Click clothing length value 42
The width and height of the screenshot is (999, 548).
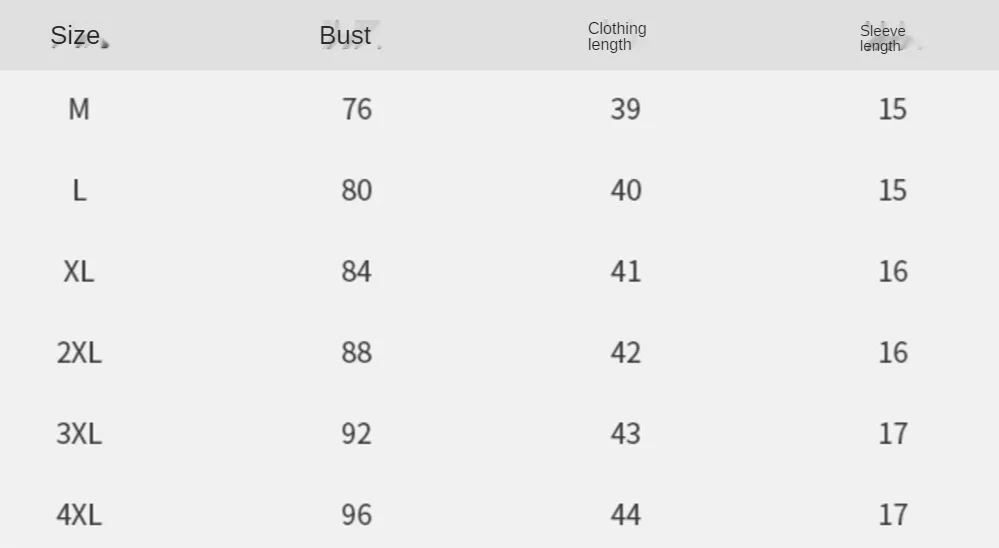click(x=626, y=352)
